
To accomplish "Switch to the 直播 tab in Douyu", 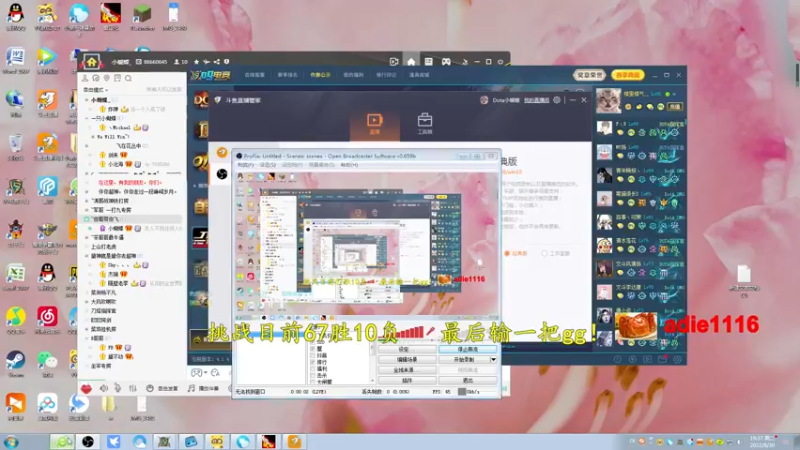I will click(374, 124).
